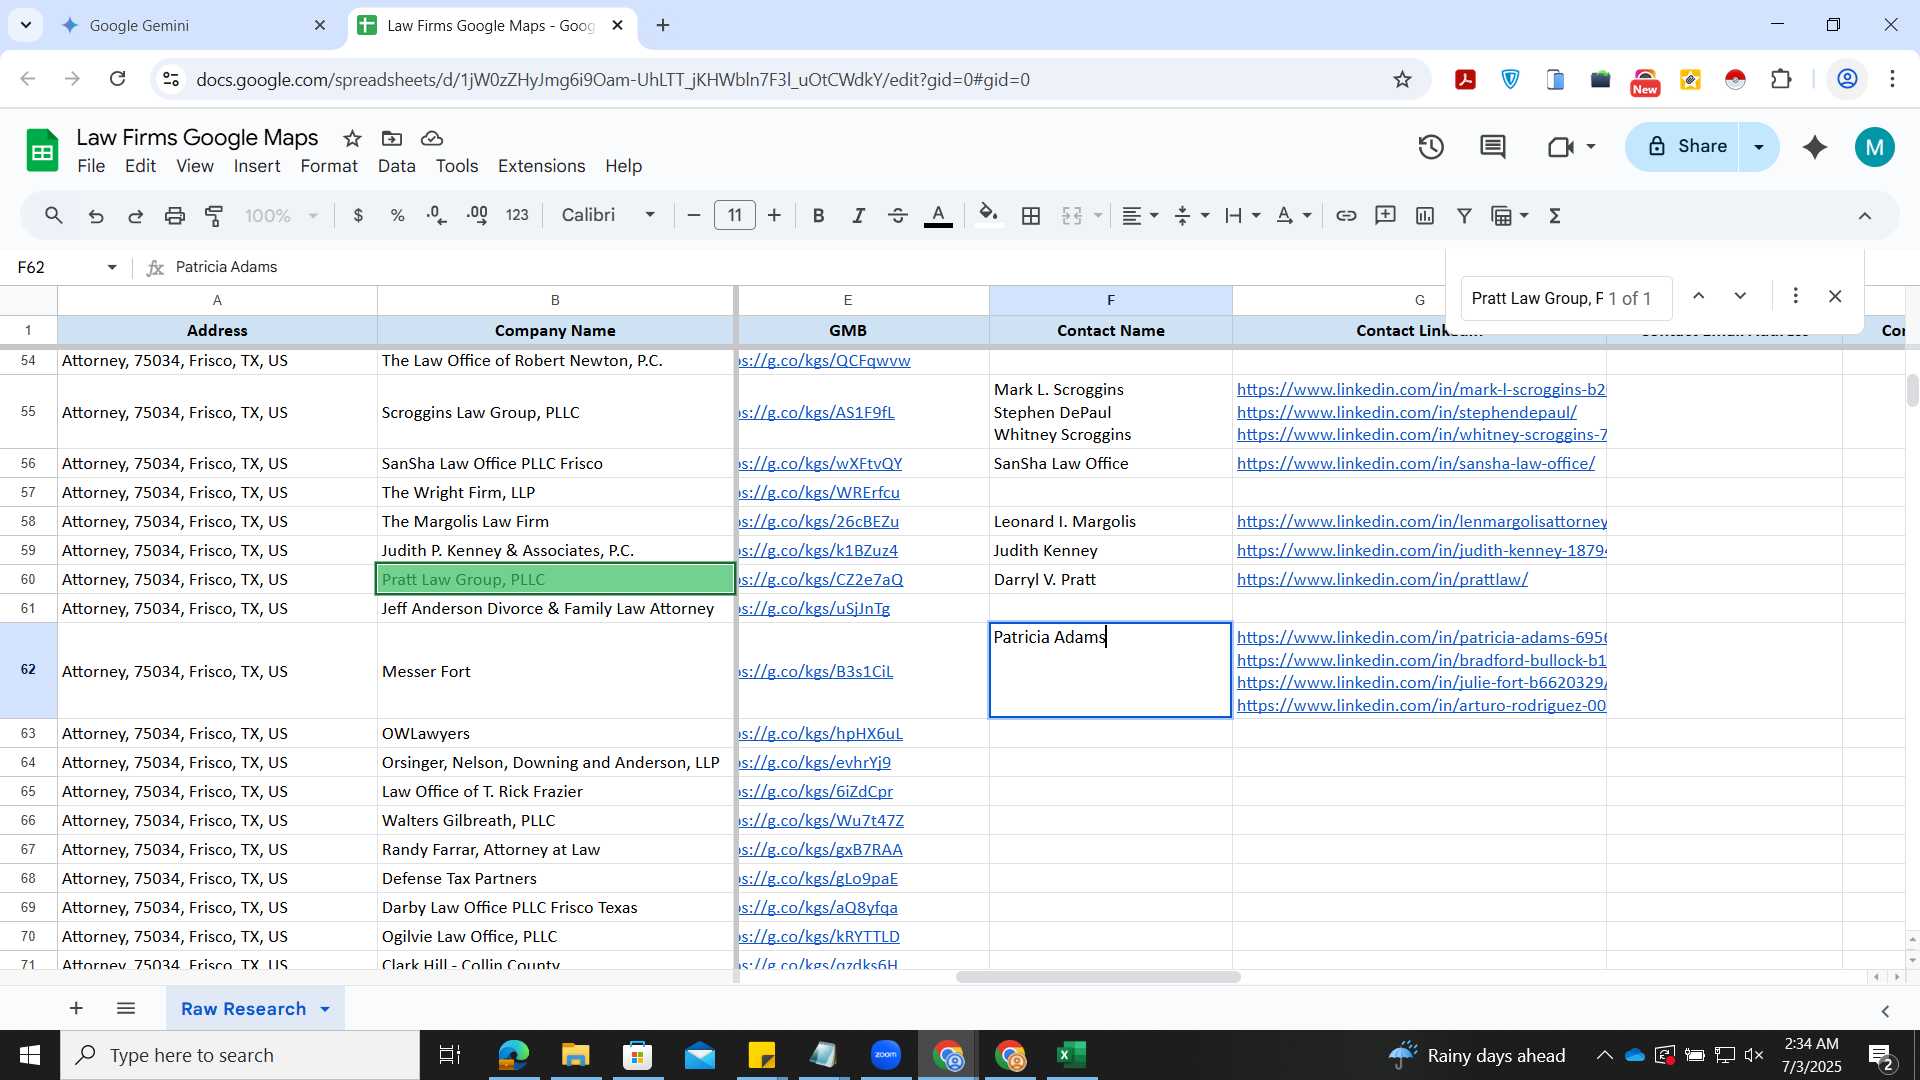Open number format 123 menu
This screenshot has height=1080, width=1920.
coord(517,215)
